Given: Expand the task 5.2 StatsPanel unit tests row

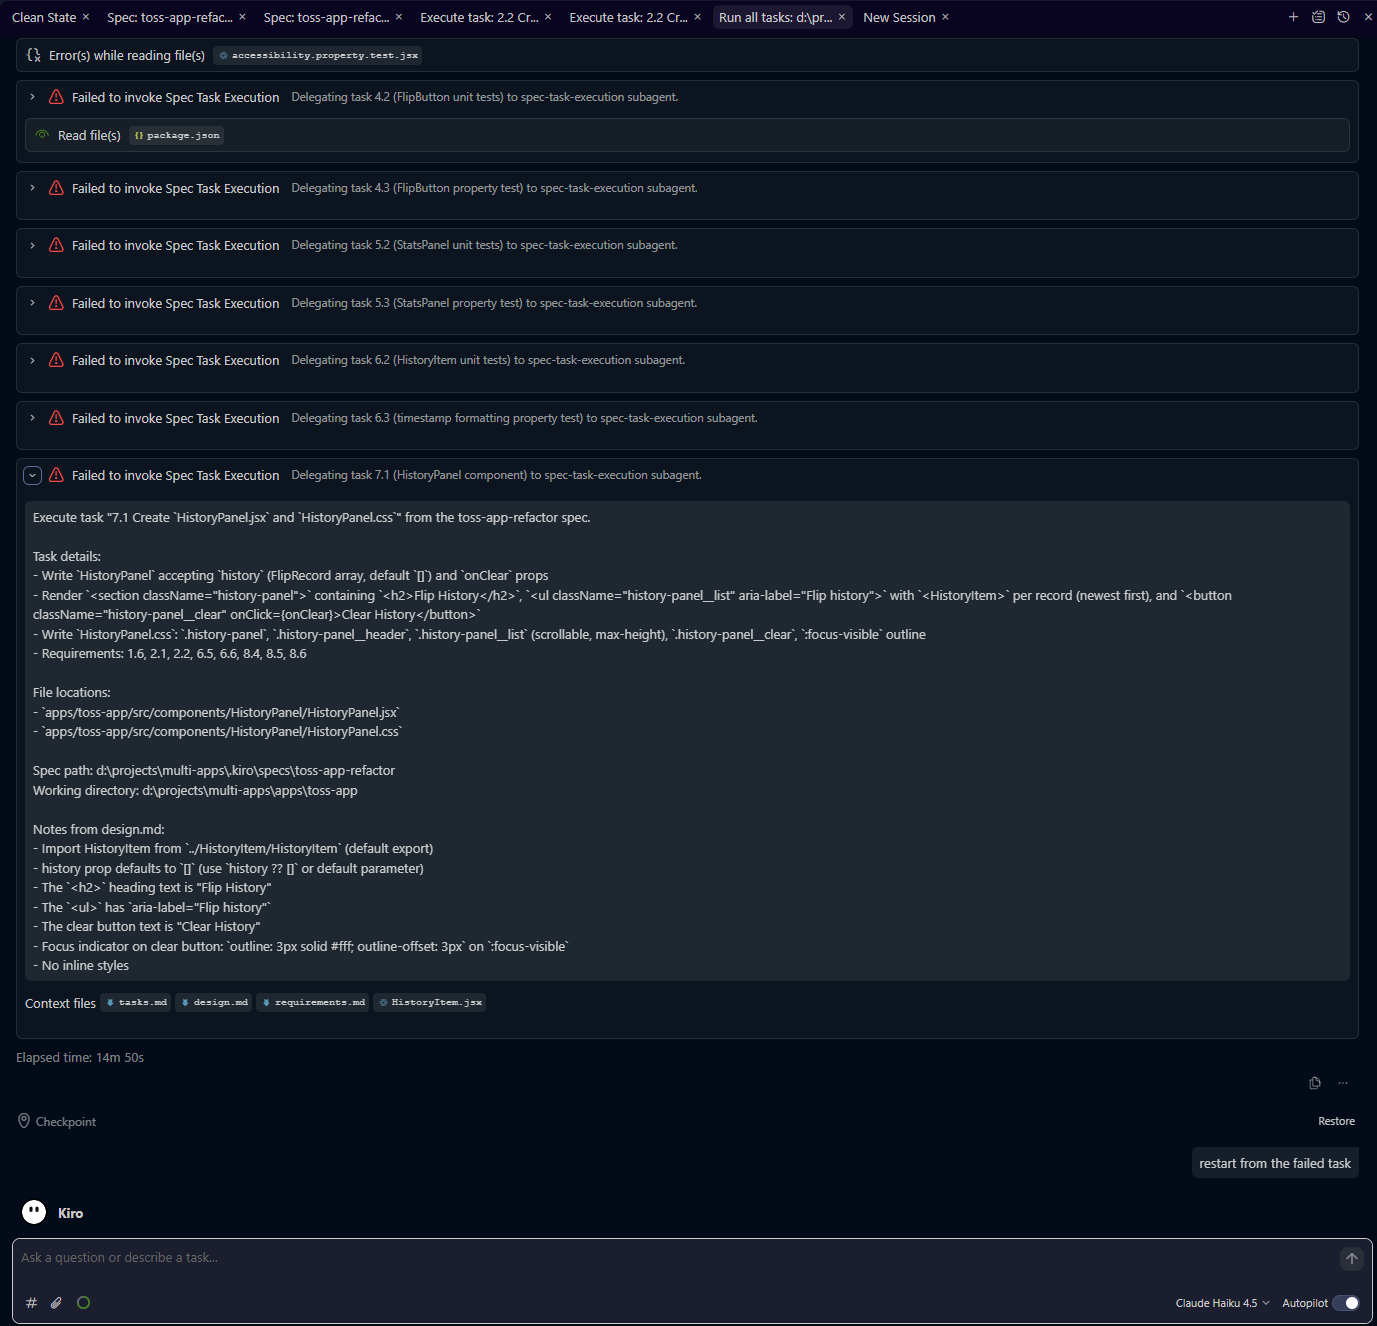Looking at the screenshot, I should pyautogui.click(x=33, y=245).
